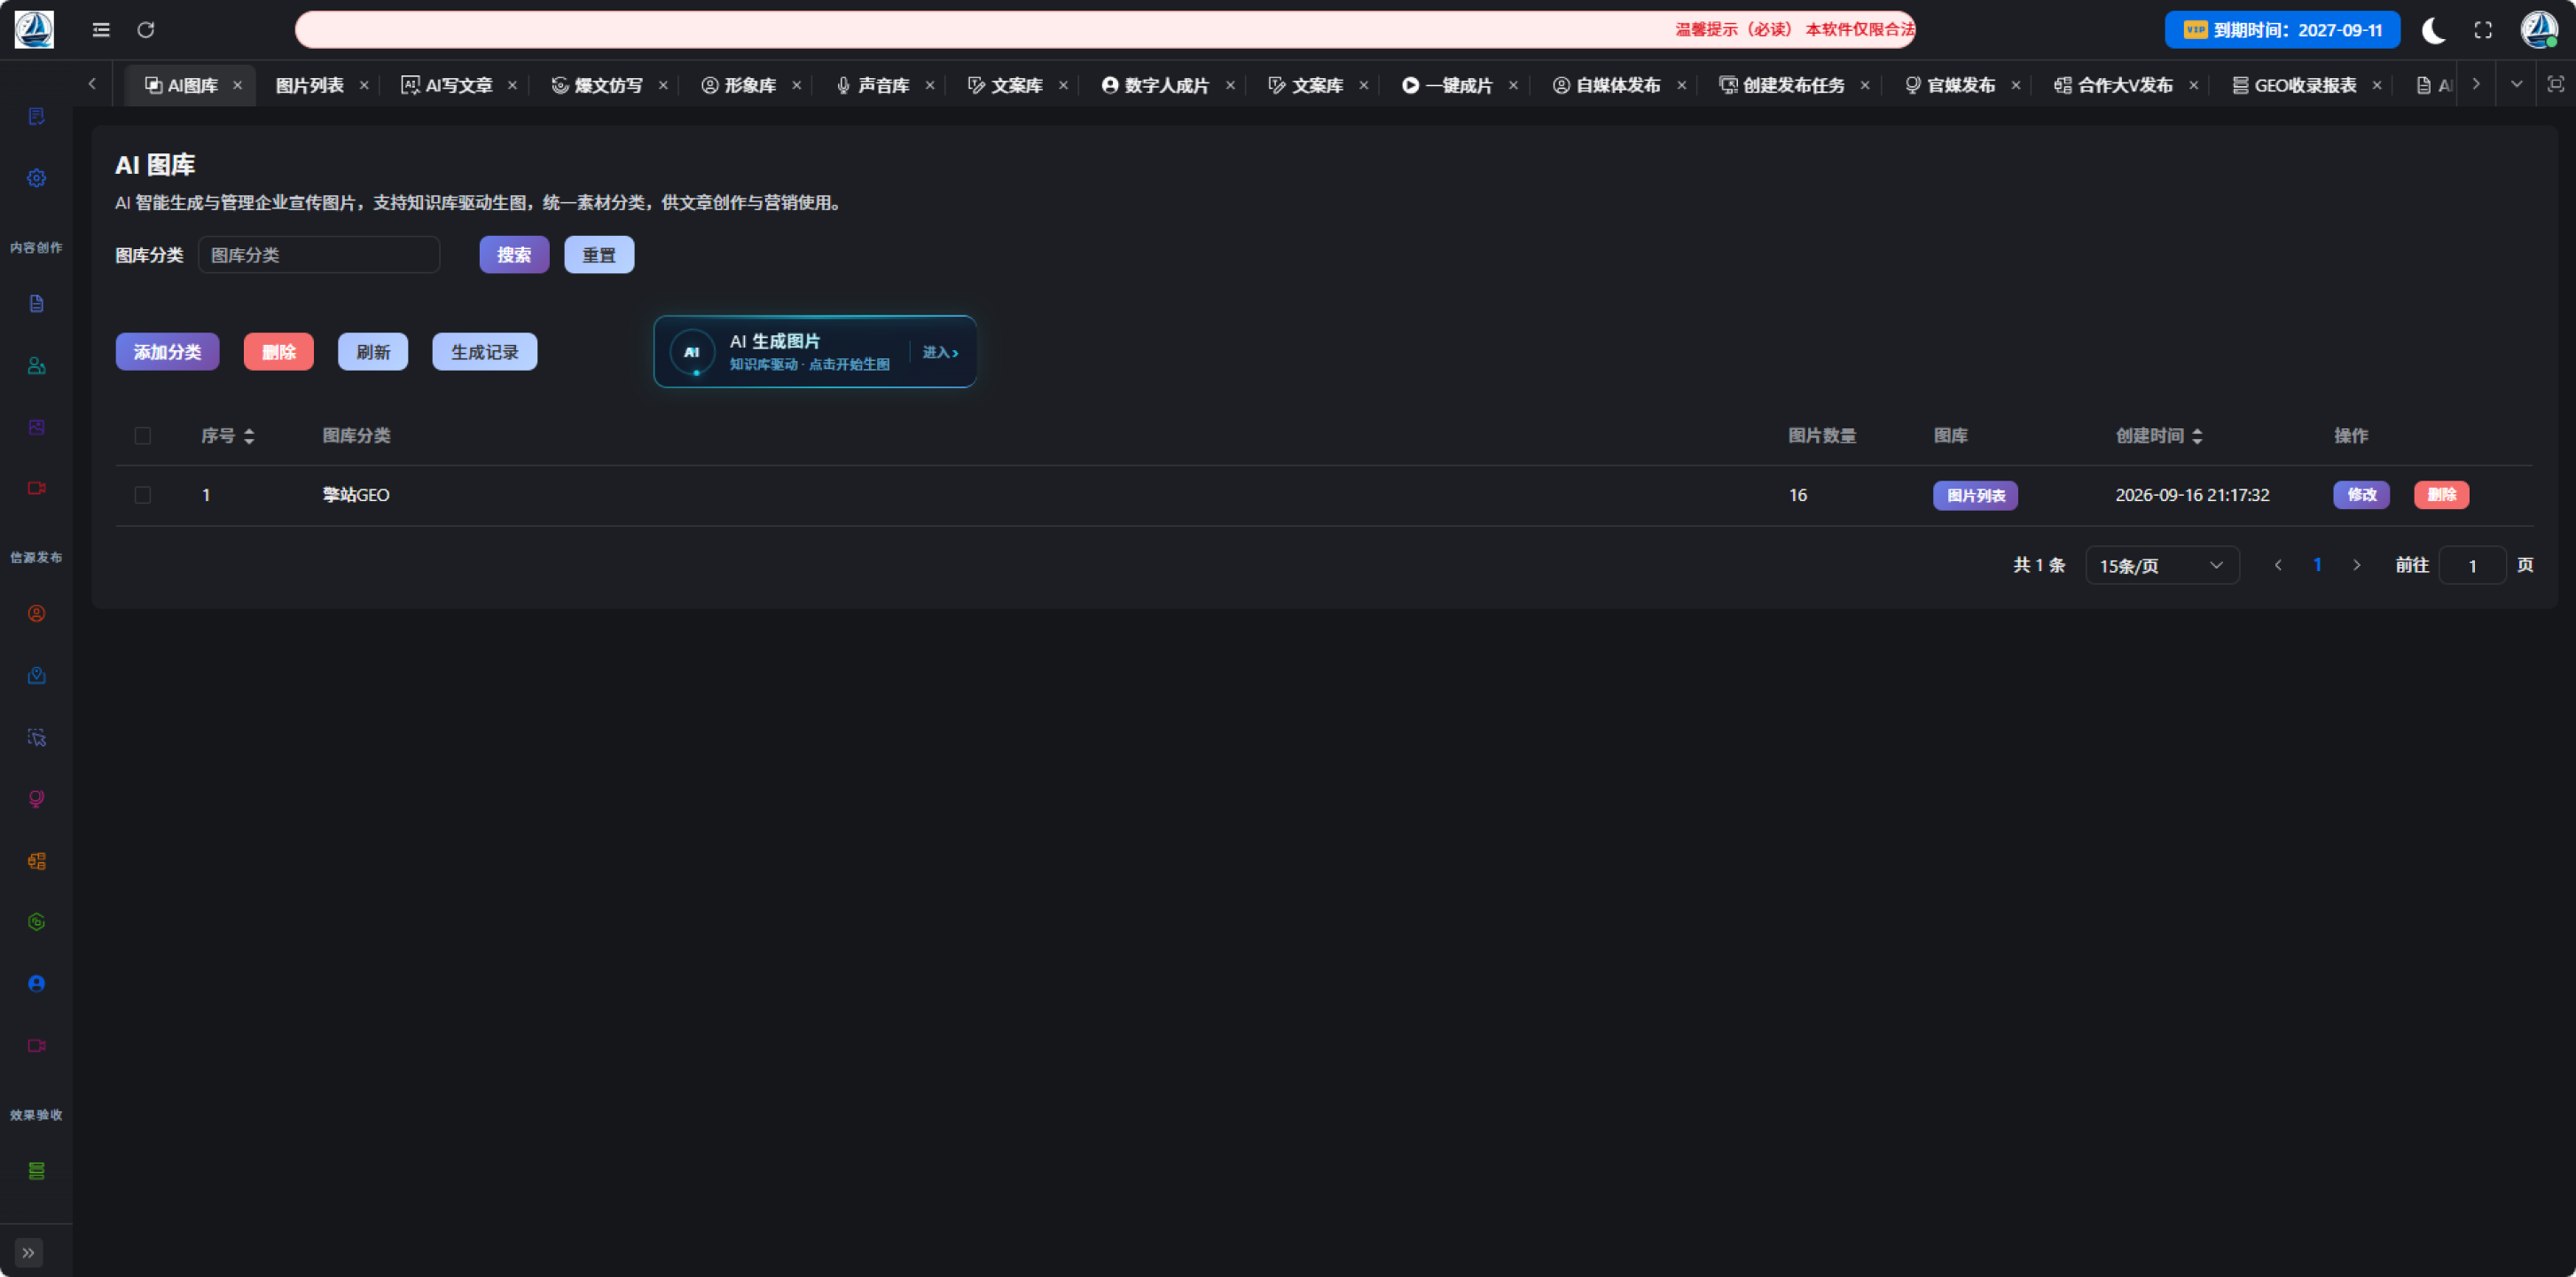The image size is (2576, 1277).
Task: Open the orange user circle sidebar icon
Action: 36,614
